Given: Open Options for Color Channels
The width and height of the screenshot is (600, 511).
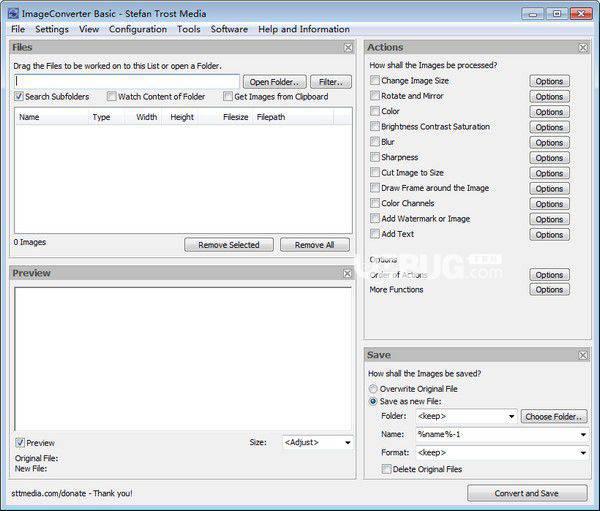Looking at the screenshot, I should [x=549, y=204].
